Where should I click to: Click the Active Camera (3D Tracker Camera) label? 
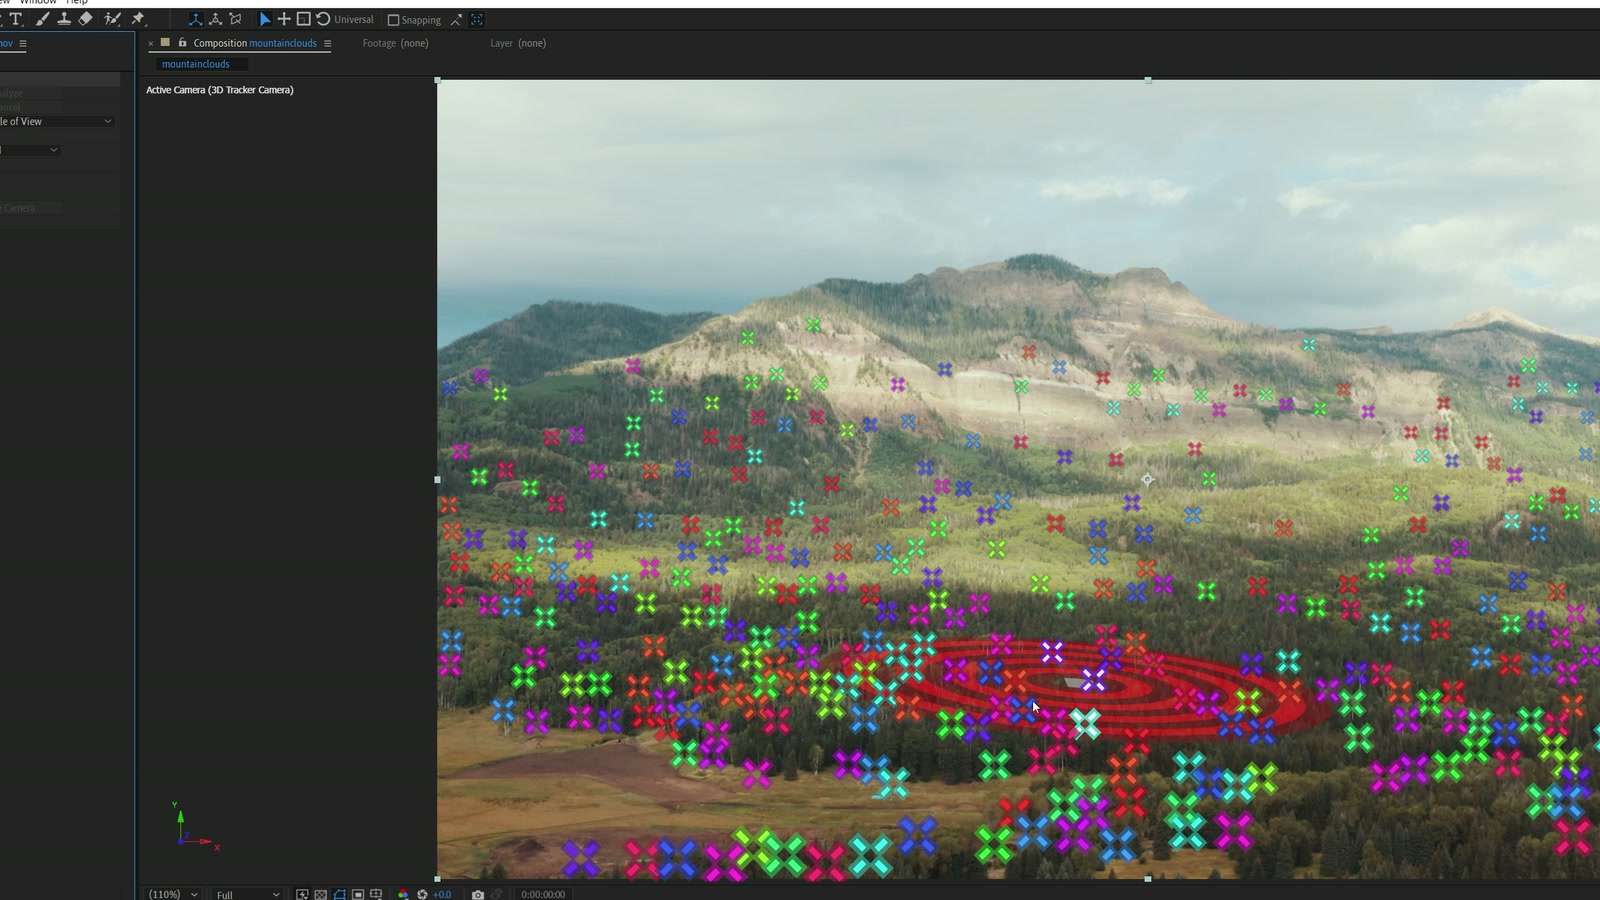220,90
